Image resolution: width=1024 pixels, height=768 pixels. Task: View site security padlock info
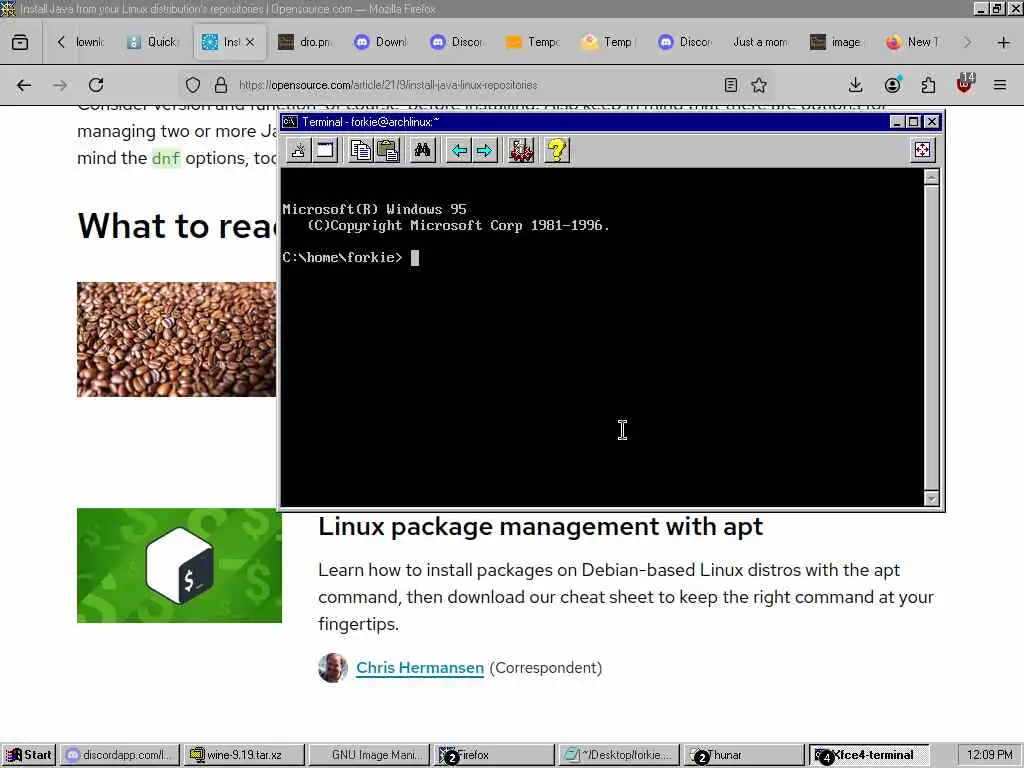(x=221, y=85)
